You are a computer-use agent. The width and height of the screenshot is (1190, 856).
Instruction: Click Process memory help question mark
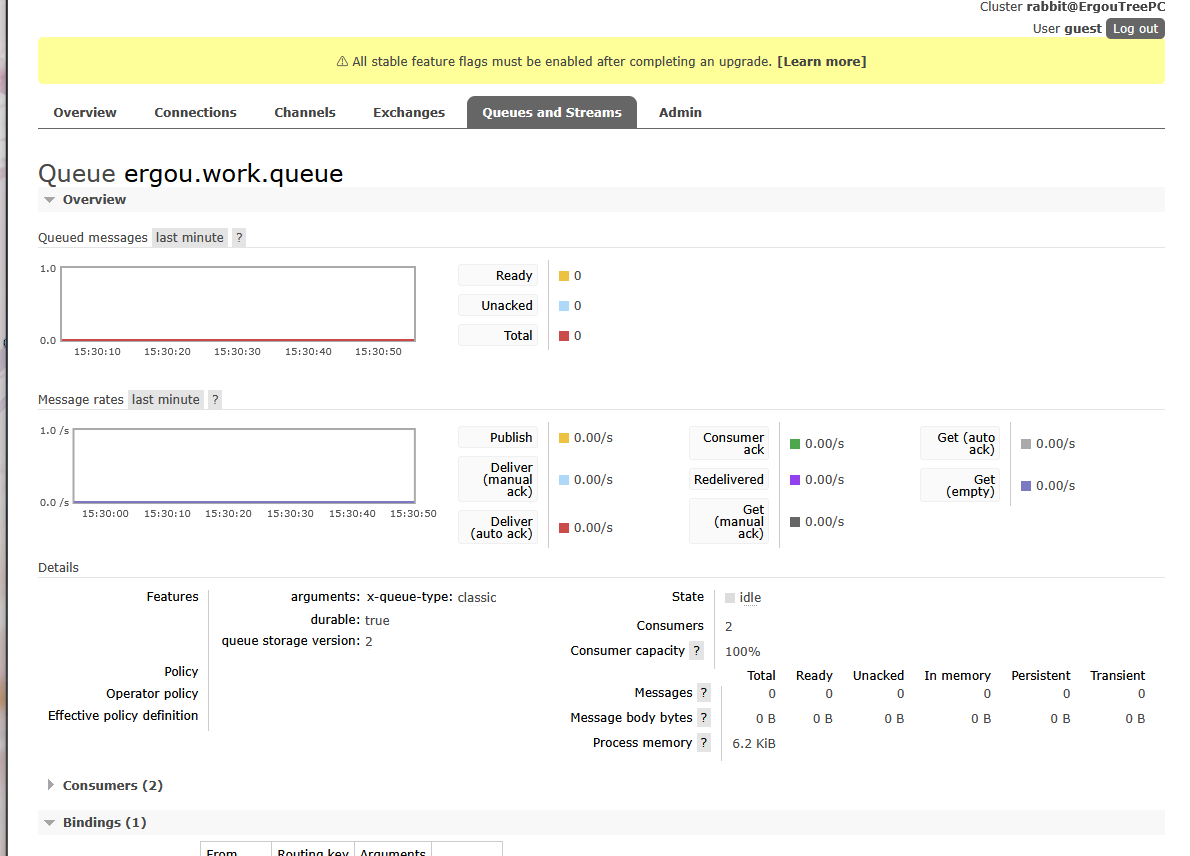[704, 743]
